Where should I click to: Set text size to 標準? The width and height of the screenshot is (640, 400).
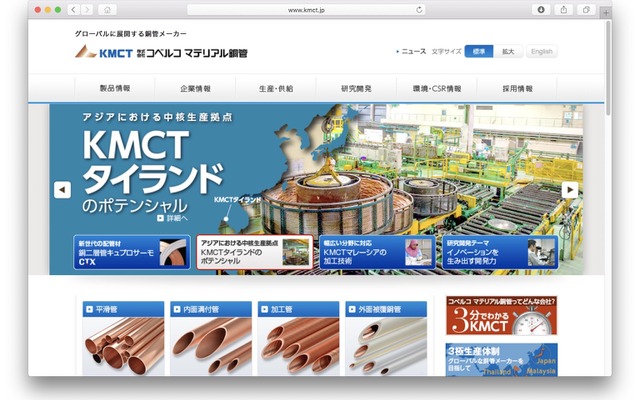point(479,51)
